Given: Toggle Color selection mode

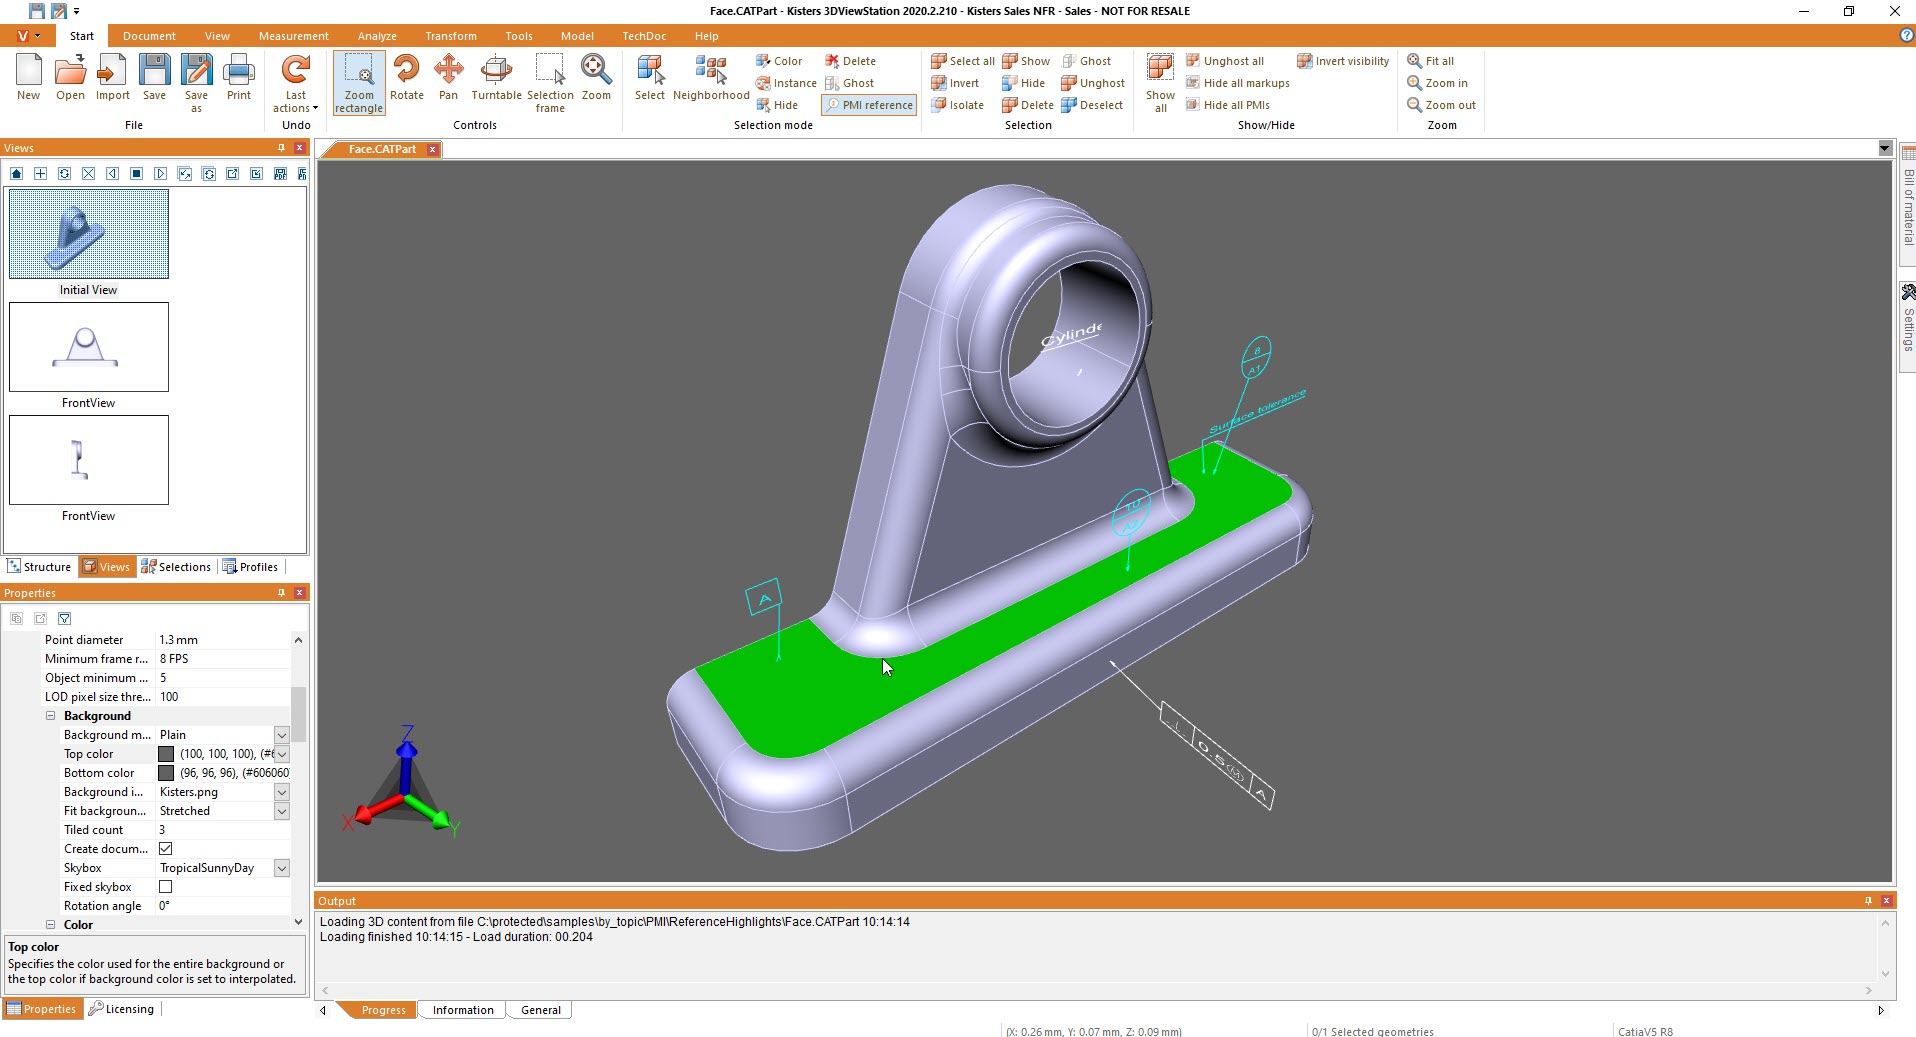Looking at the screenshot, I should tap(778, 61).
